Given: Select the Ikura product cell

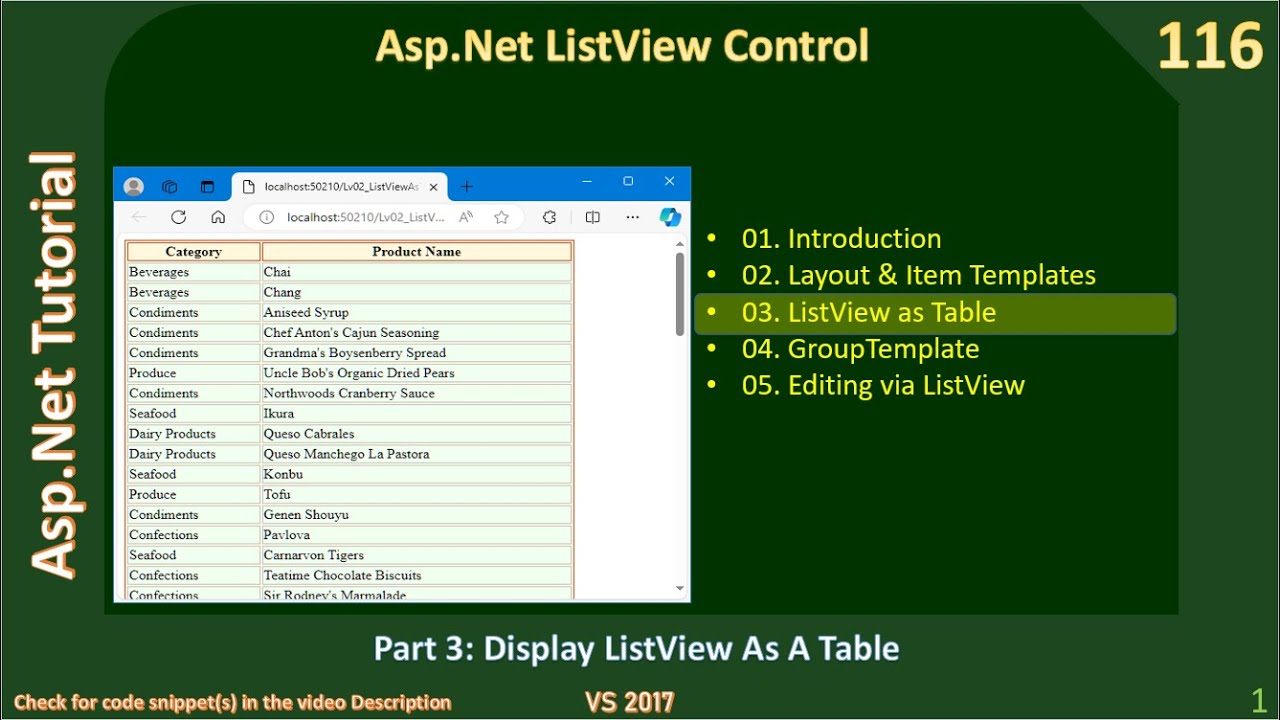Looking at the screenshot, I should point(417,414).
